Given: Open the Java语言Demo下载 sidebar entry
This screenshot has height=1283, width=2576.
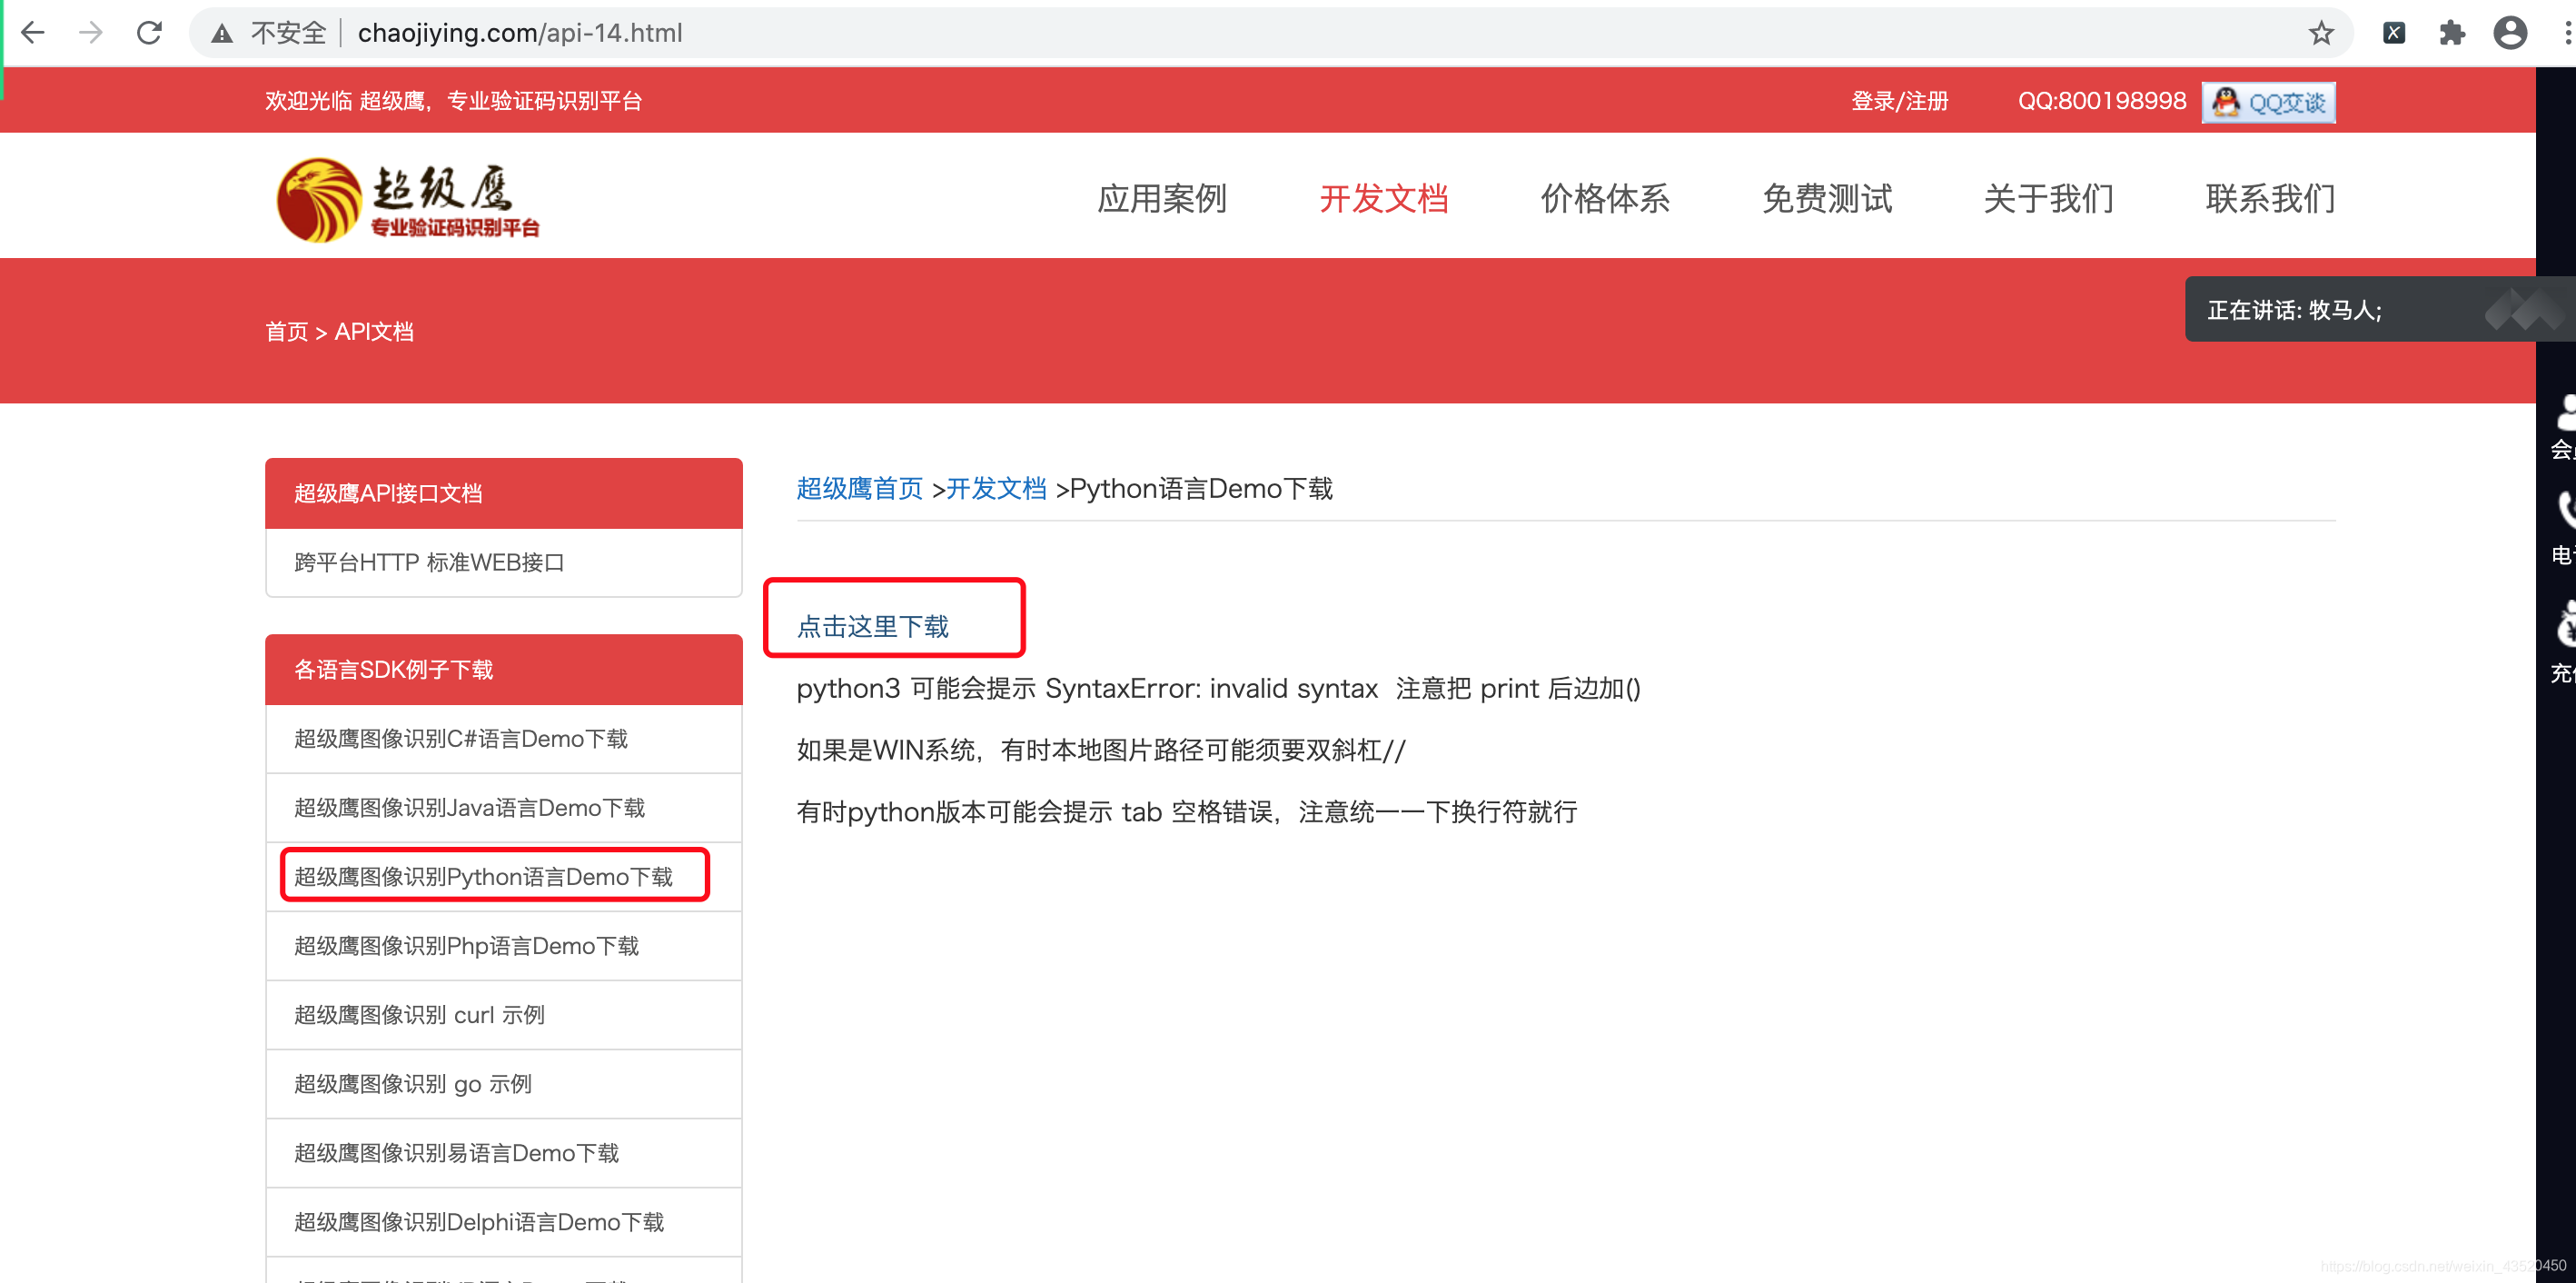Looking at the screenshot, I should tap(470, 807).
